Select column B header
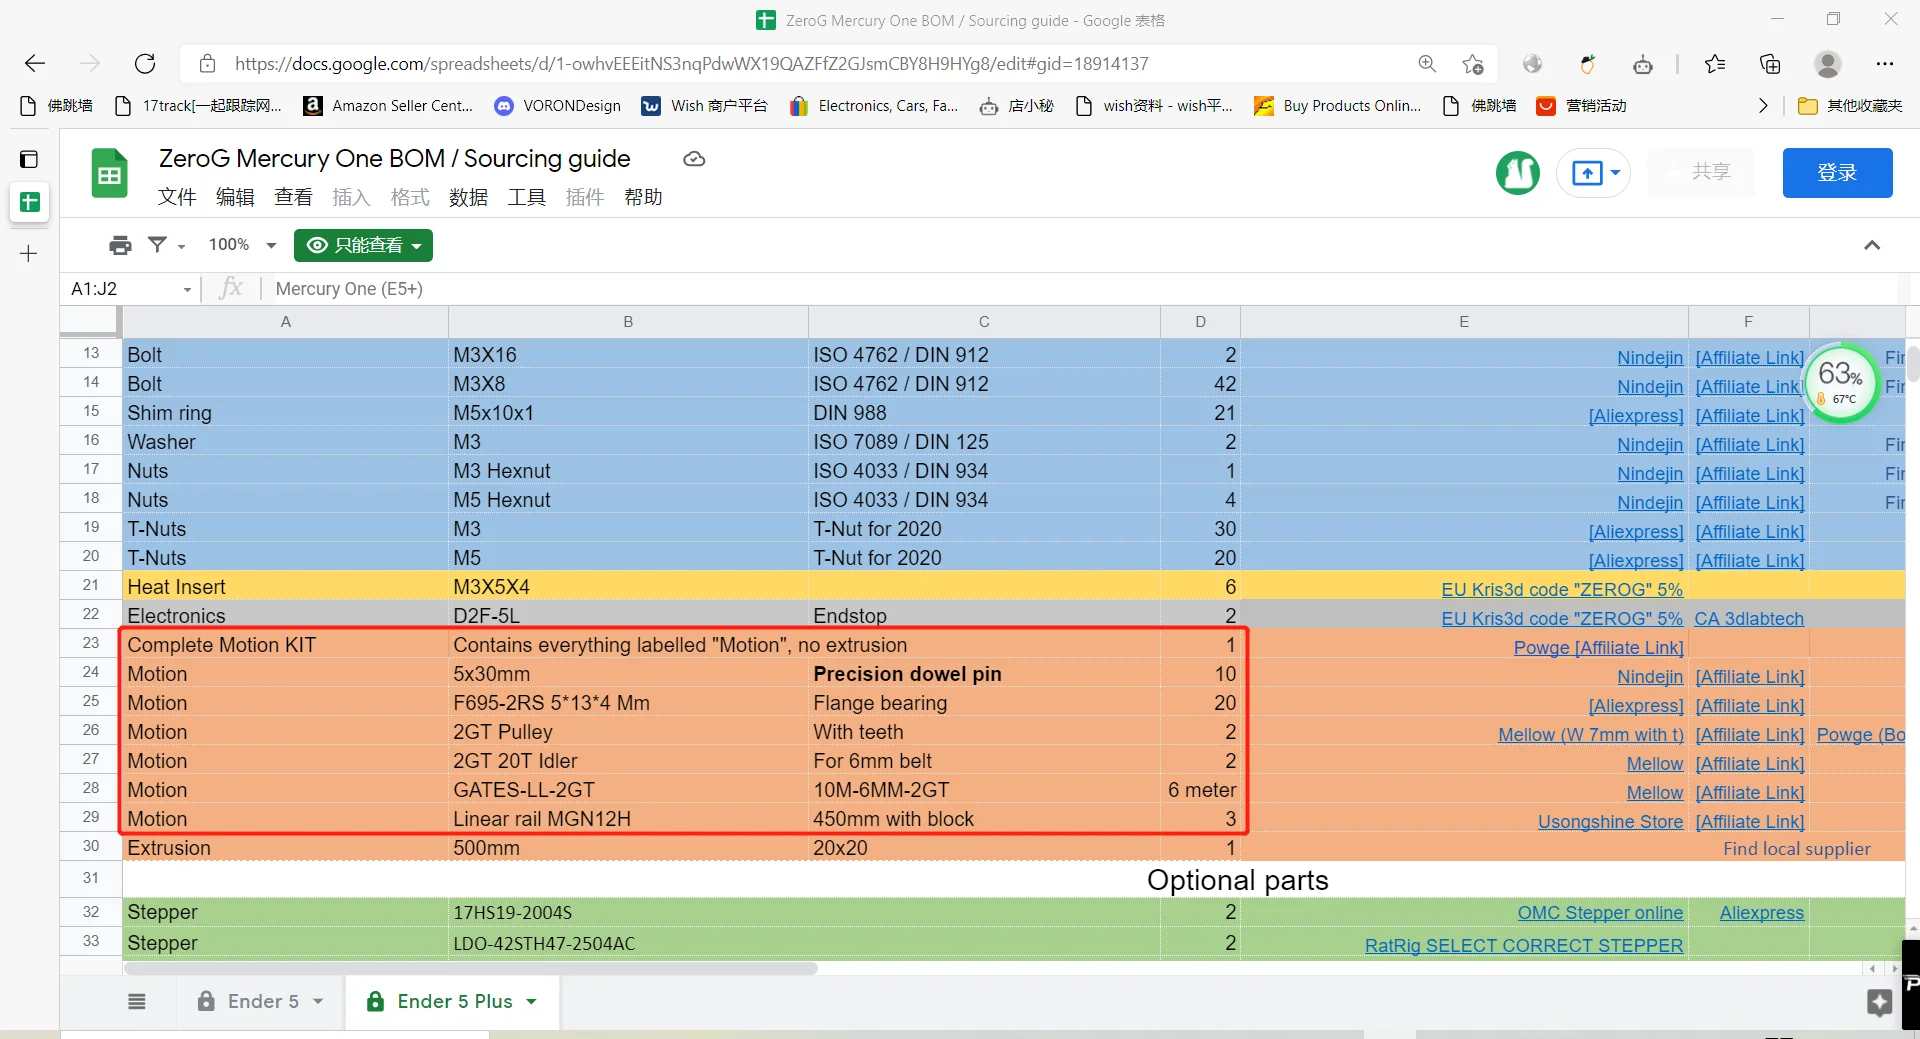This screenshot has height=1039, width=1920. pyautogui.click(x=628, y=322)
